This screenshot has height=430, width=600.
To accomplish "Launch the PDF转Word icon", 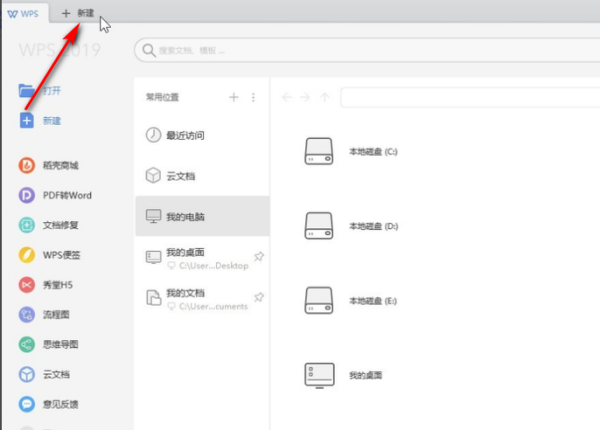I will [x=27, y=195].
